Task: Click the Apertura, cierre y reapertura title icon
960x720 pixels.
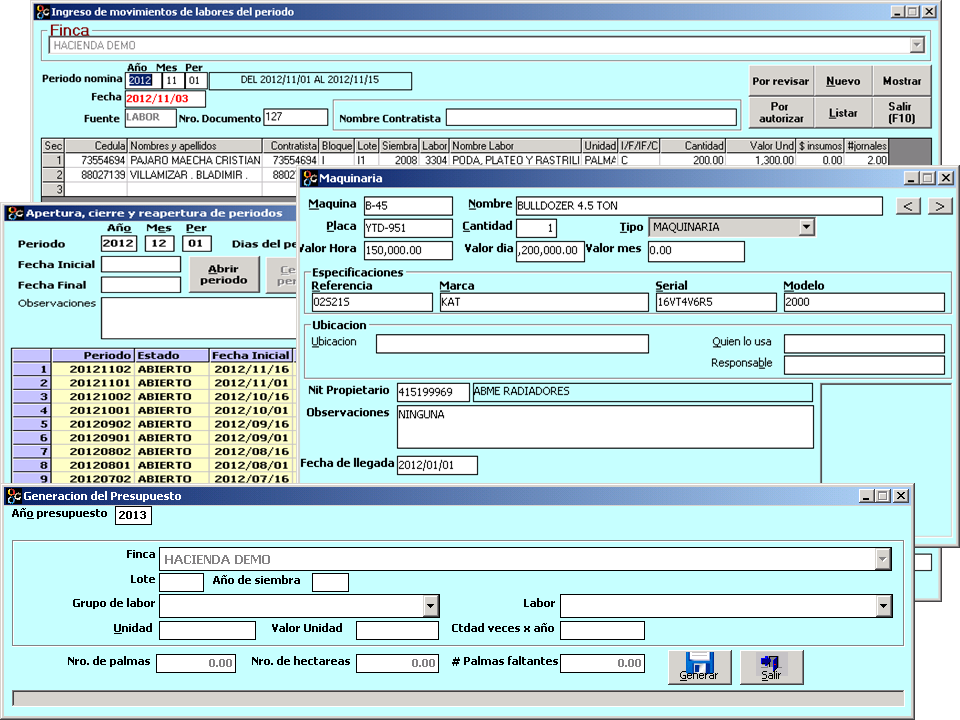Action: [15, 213]
